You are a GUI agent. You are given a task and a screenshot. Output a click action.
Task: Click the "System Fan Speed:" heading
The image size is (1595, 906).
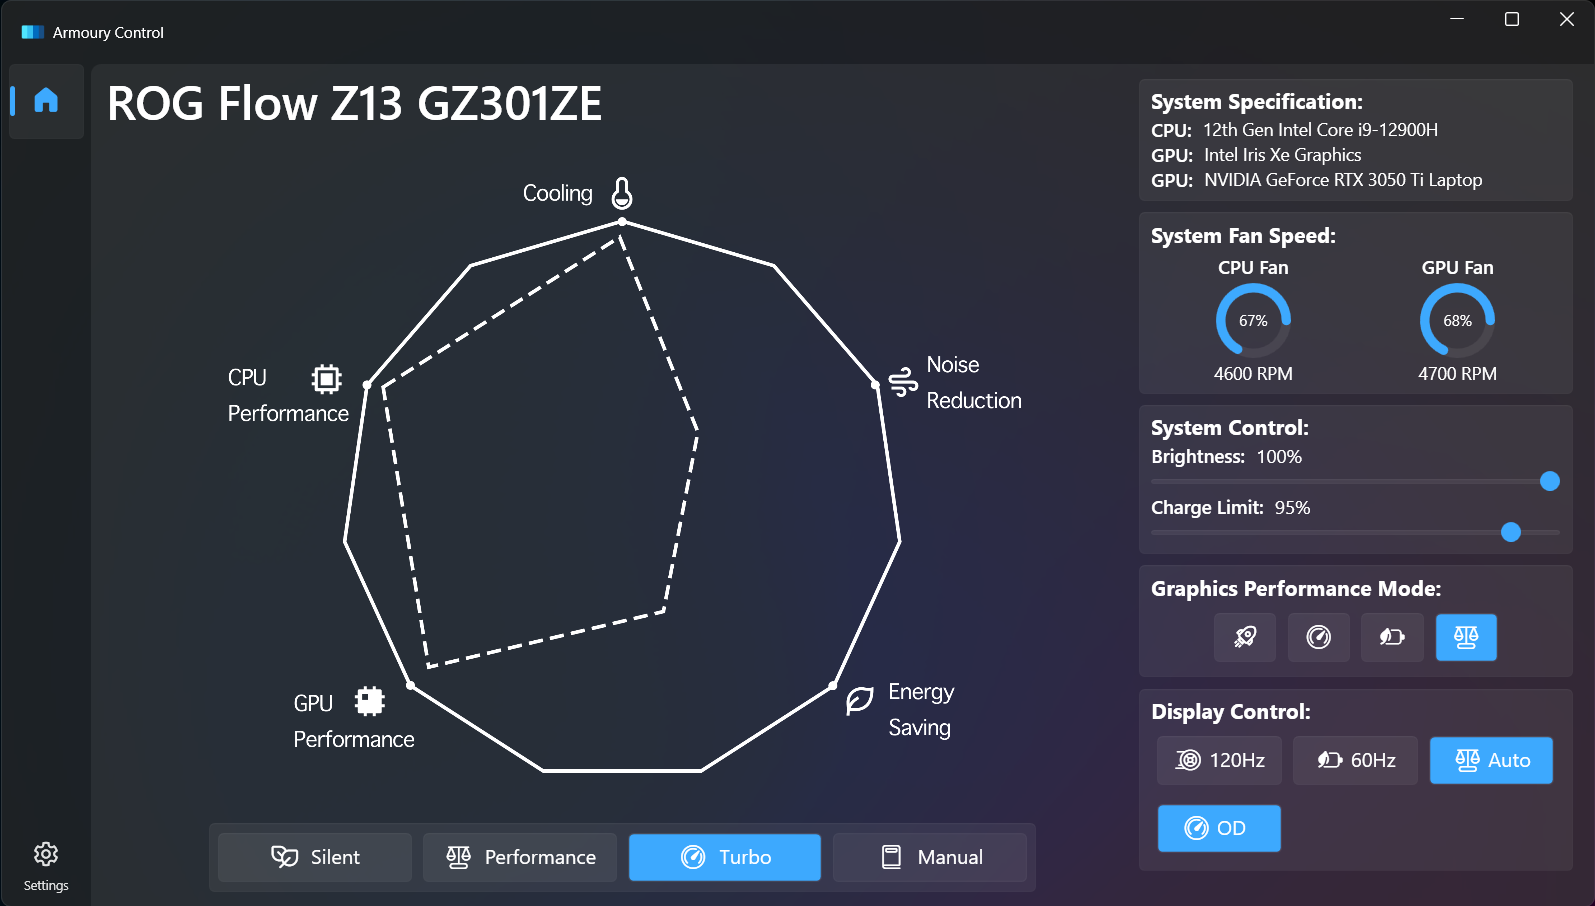click(1243, 236)
